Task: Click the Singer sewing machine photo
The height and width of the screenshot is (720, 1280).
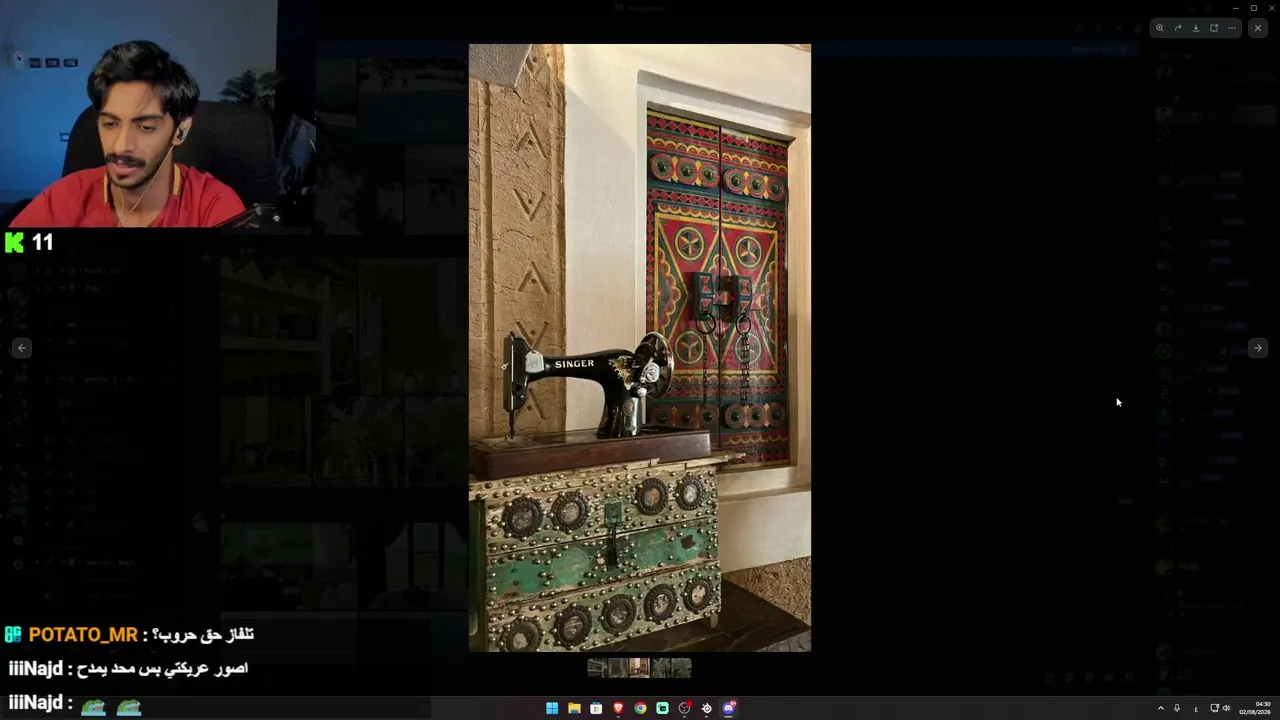Action: [x=640, y=348]
